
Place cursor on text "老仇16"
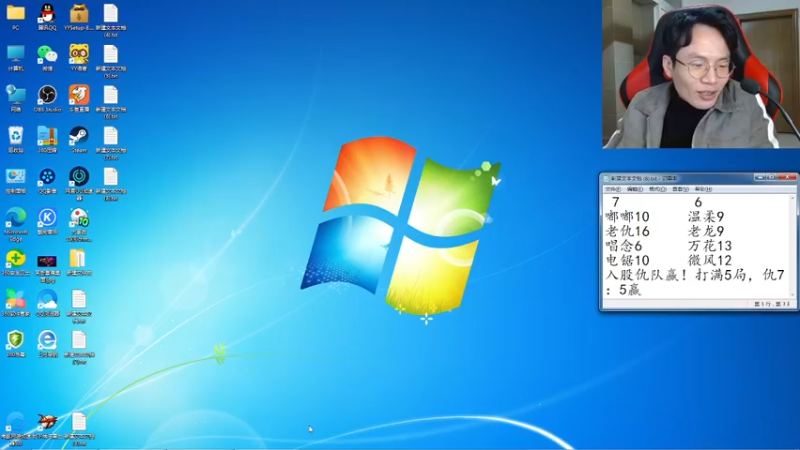pyautogui.click(x=627, y=231)
